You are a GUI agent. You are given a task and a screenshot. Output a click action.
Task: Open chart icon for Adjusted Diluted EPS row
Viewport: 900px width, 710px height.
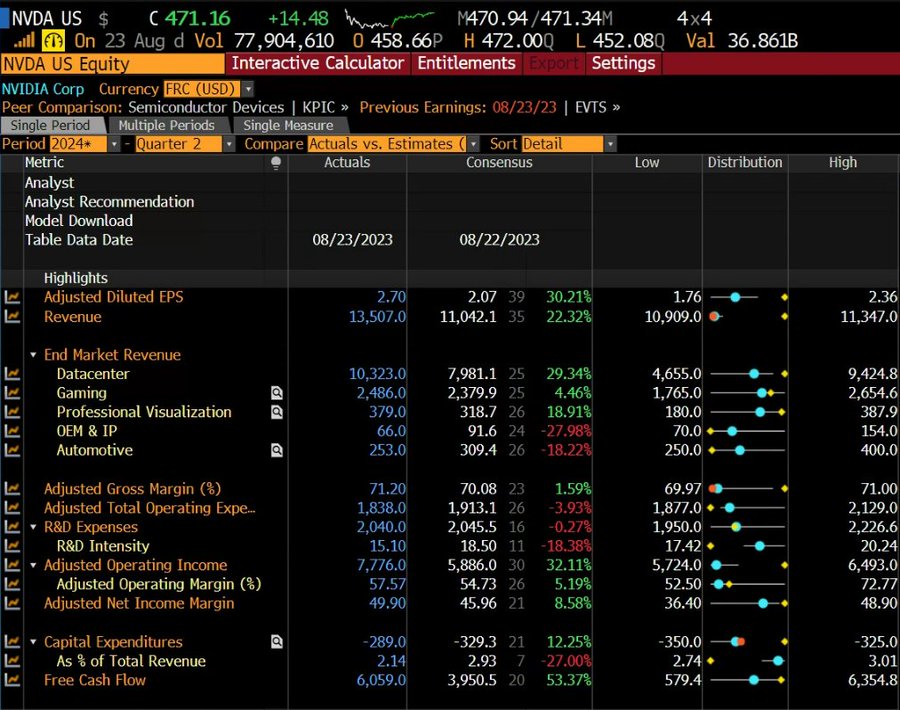(11, 297)
